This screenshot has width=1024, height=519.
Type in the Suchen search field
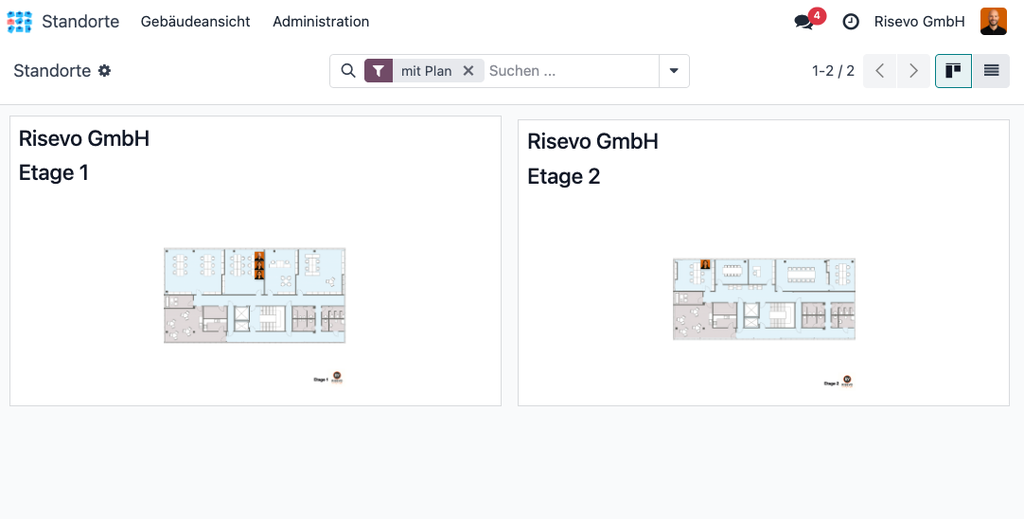[x=570, y=71]
